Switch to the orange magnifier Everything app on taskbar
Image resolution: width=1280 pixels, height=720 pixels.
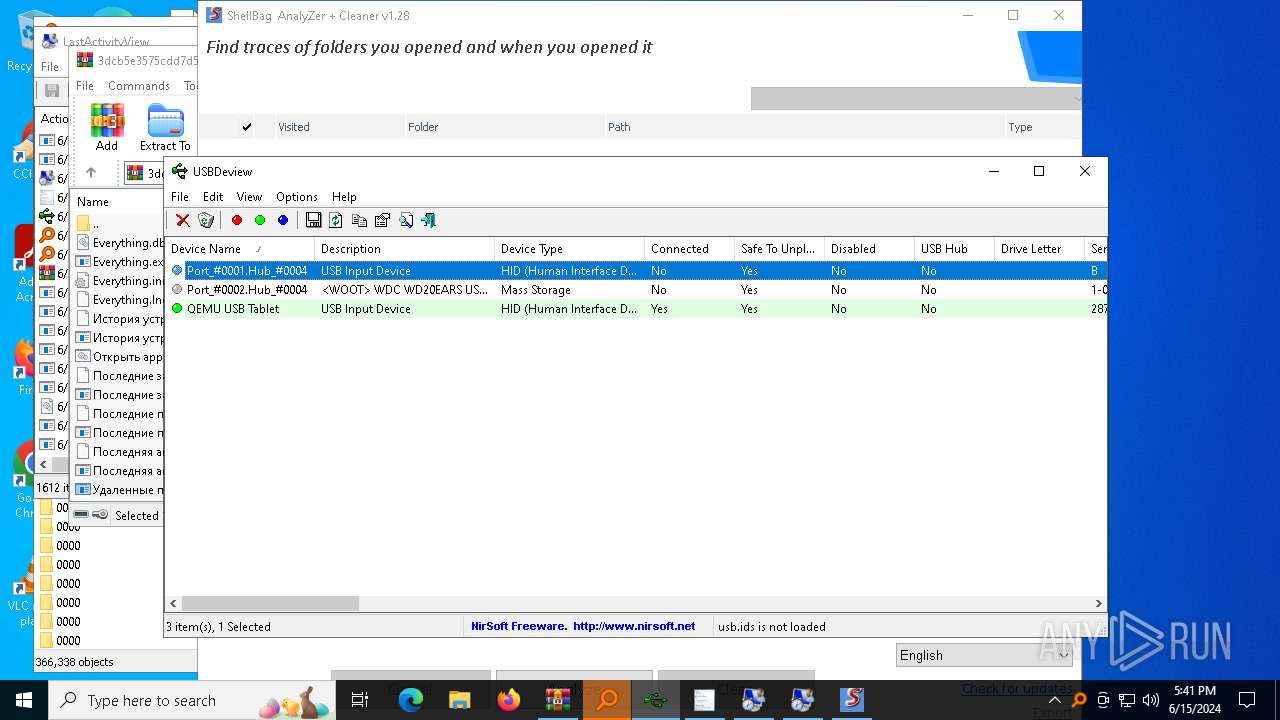607,700
